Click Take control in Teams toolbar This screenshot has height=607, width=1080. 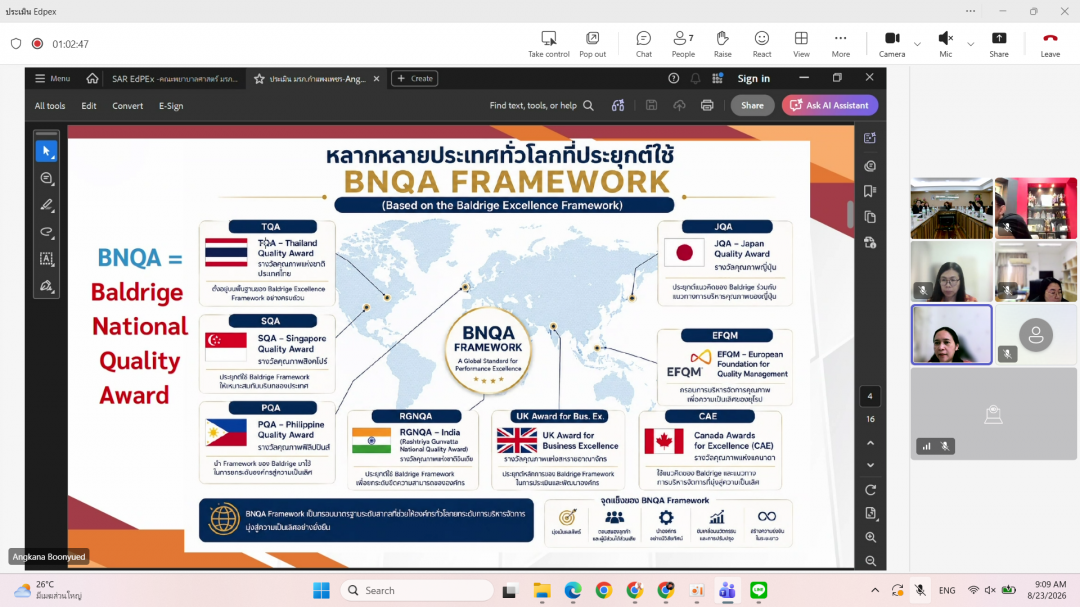coord(548,44)
